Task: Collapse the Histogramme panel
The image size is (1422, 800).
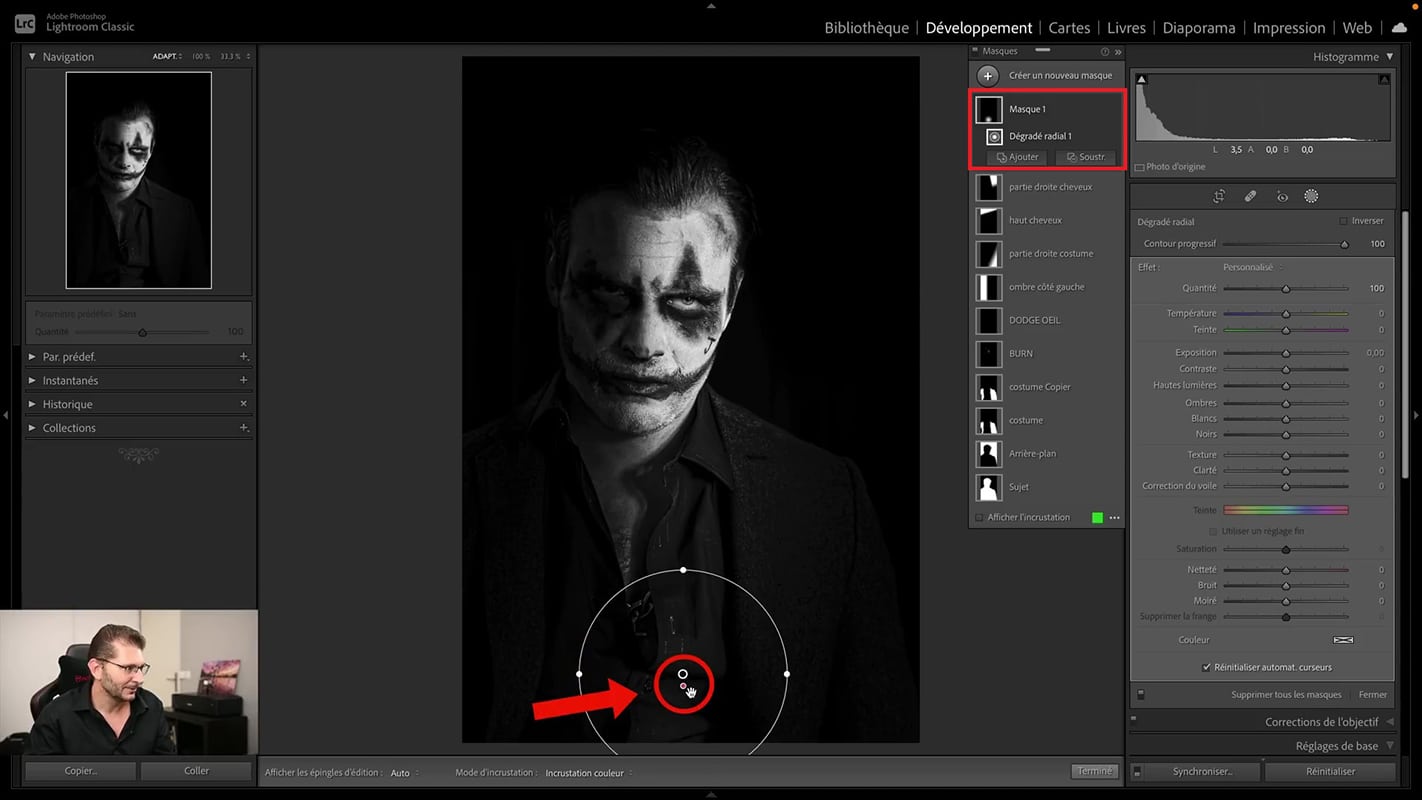Action: pos(1389,57)
